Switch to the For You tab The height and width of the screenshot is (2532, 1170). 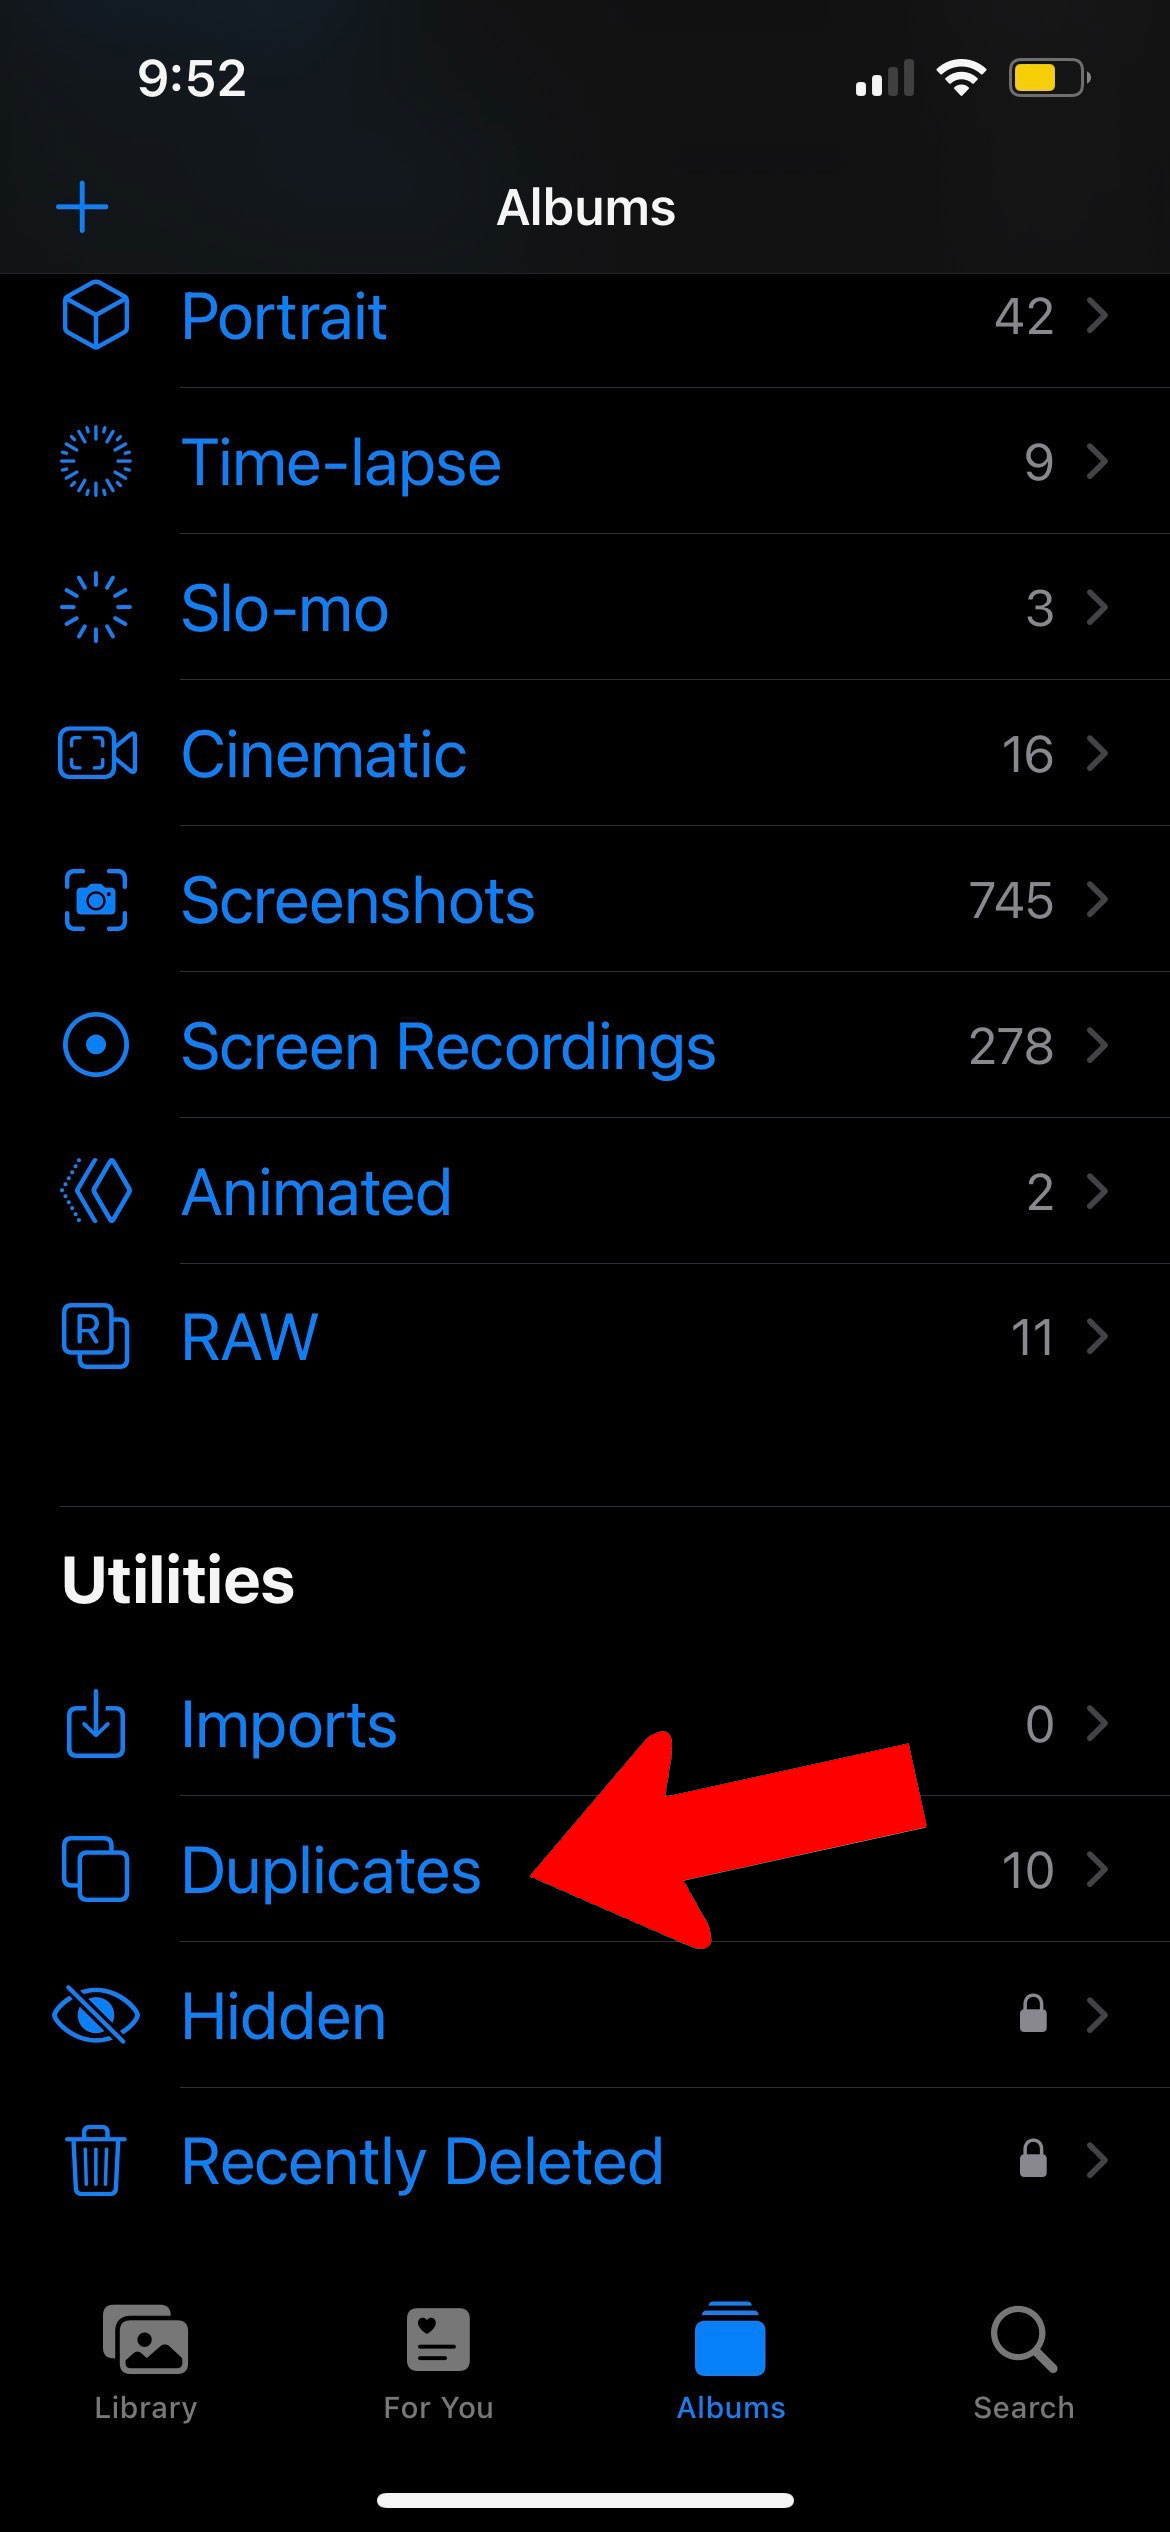[x=438, y=2364]
